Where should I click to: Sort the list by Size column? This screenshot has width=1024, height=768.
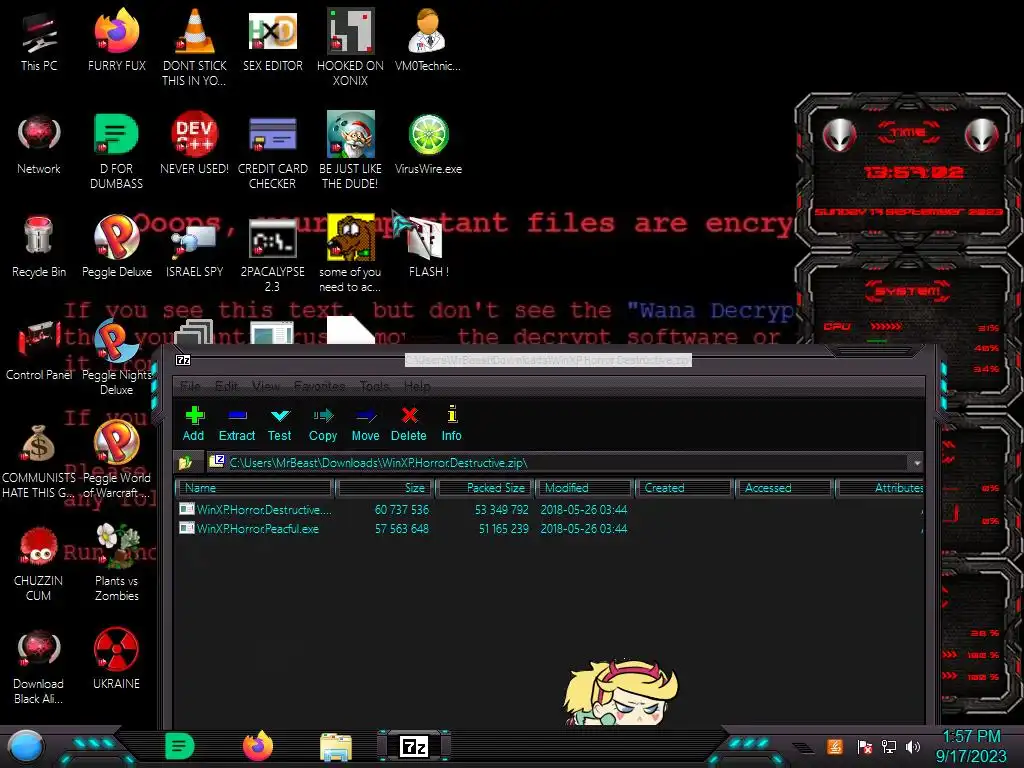point(385,488)
